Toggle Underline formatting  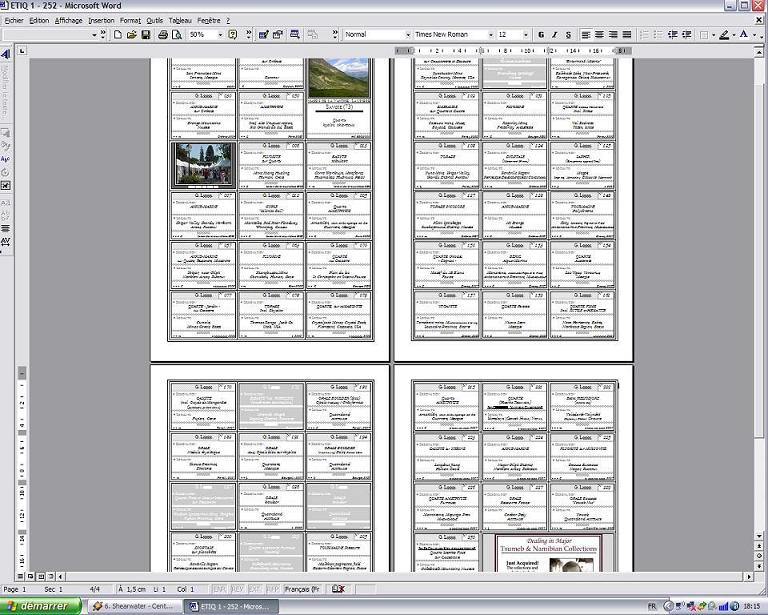point(568,35)
